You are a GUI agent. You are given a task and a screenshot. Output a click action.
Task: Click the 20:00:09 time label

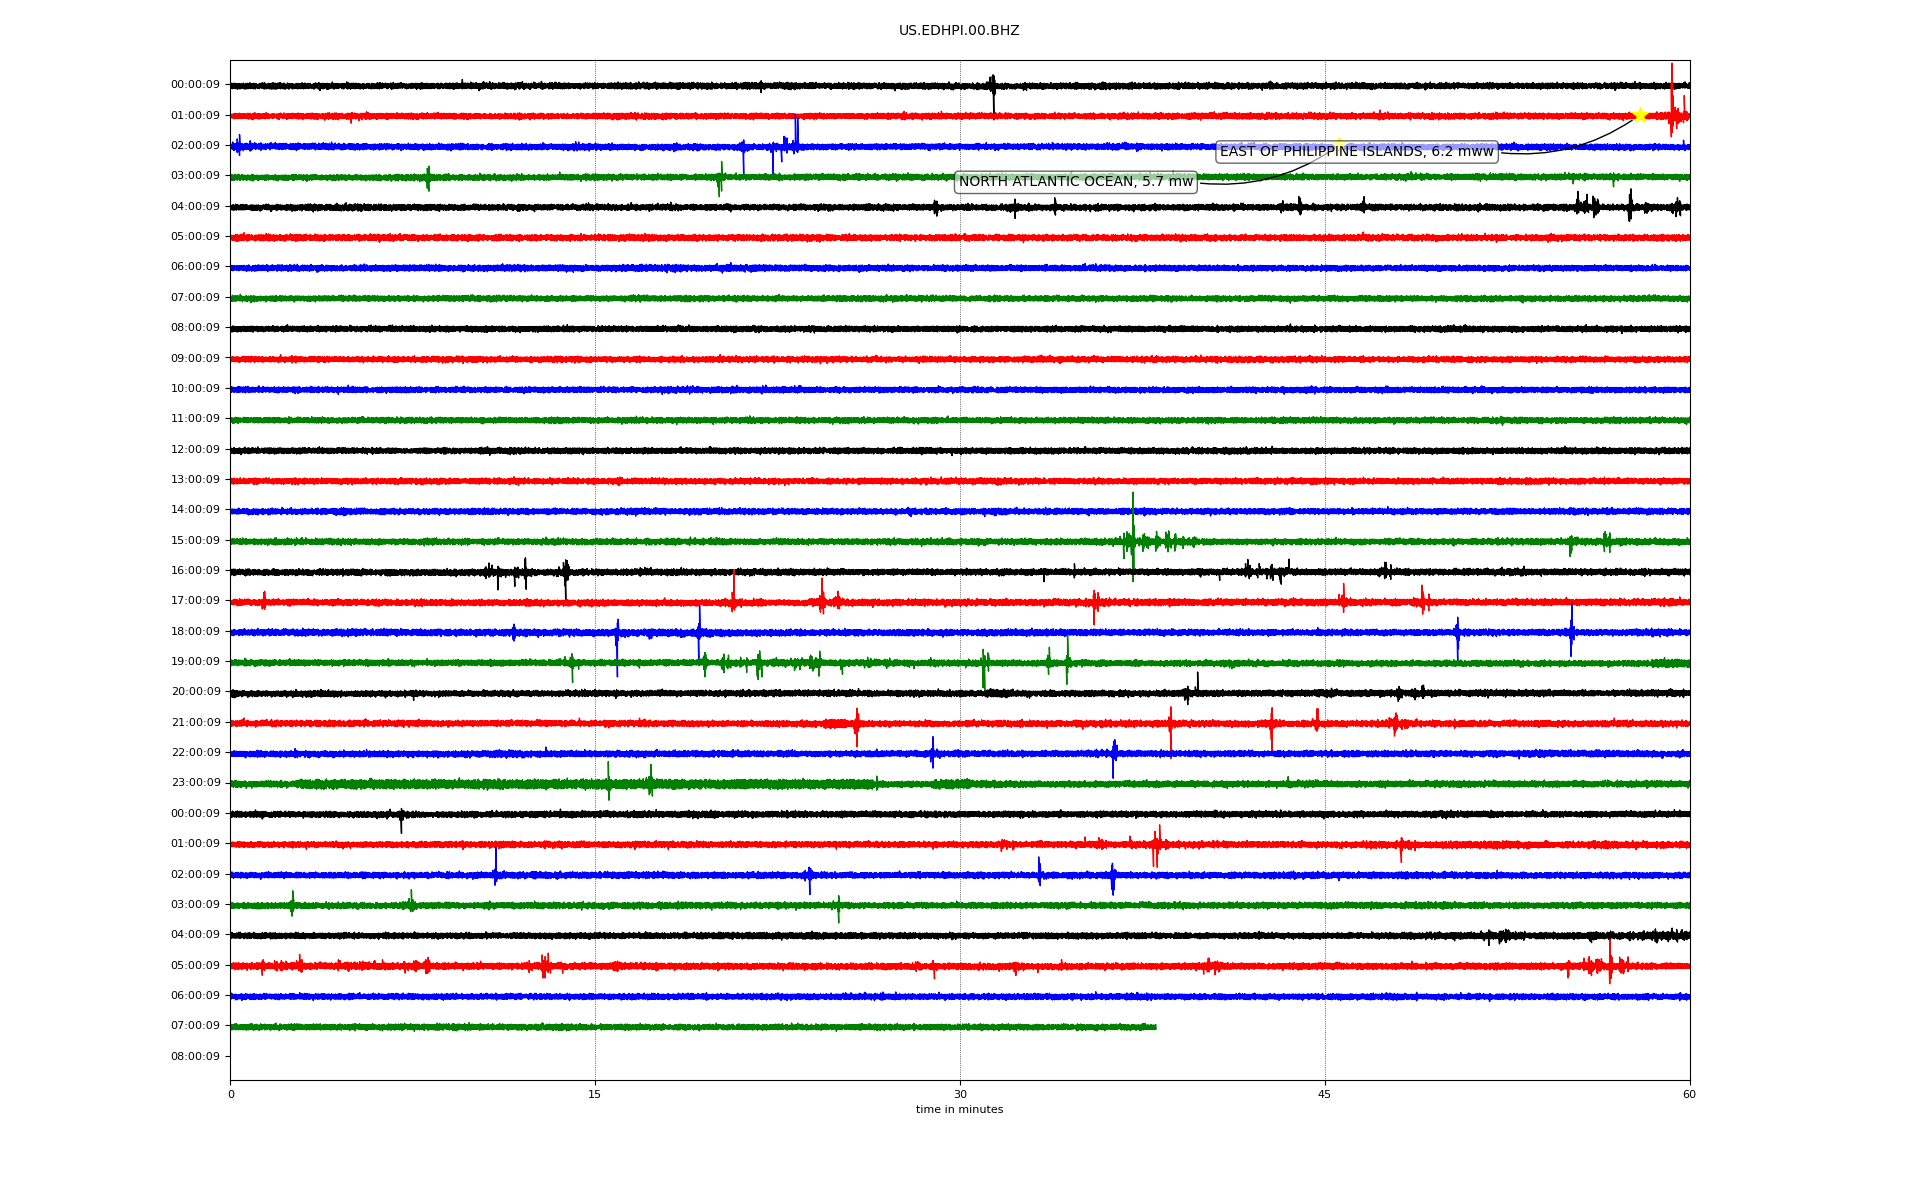(x=196, y=692)
